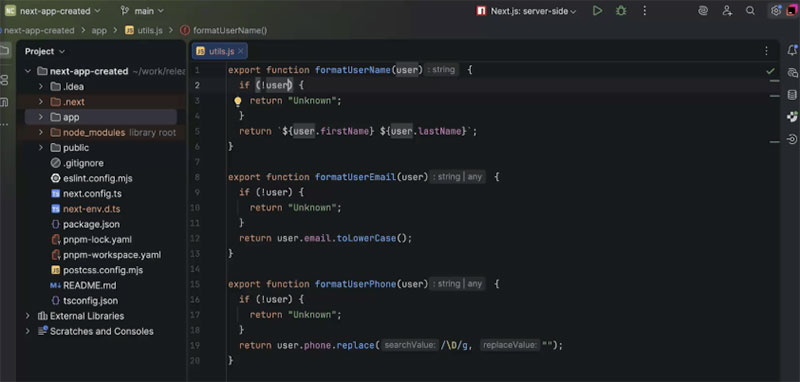The height and width of the screenshot is (382, 800).
Task: Open Code With Me add-user icon
Action: (727, 11)
